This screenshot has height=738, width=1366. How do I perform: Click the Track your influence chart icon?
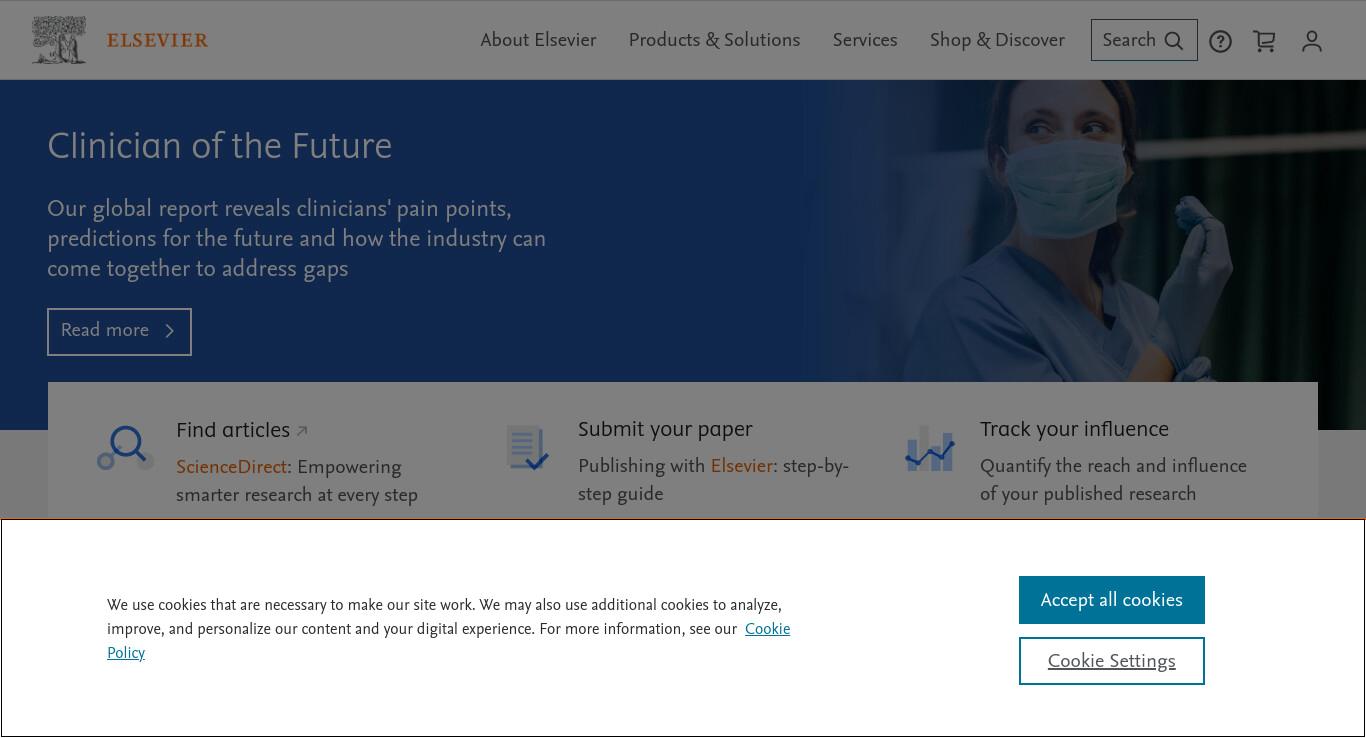[929, 448]
